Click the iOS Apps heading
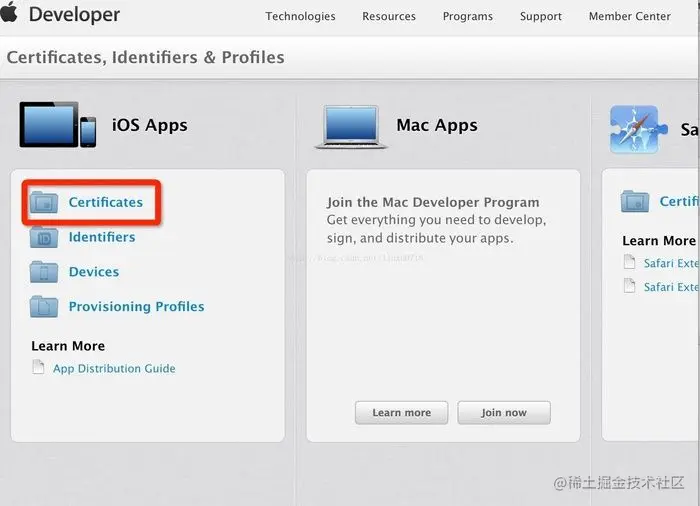 pos(150,125)
